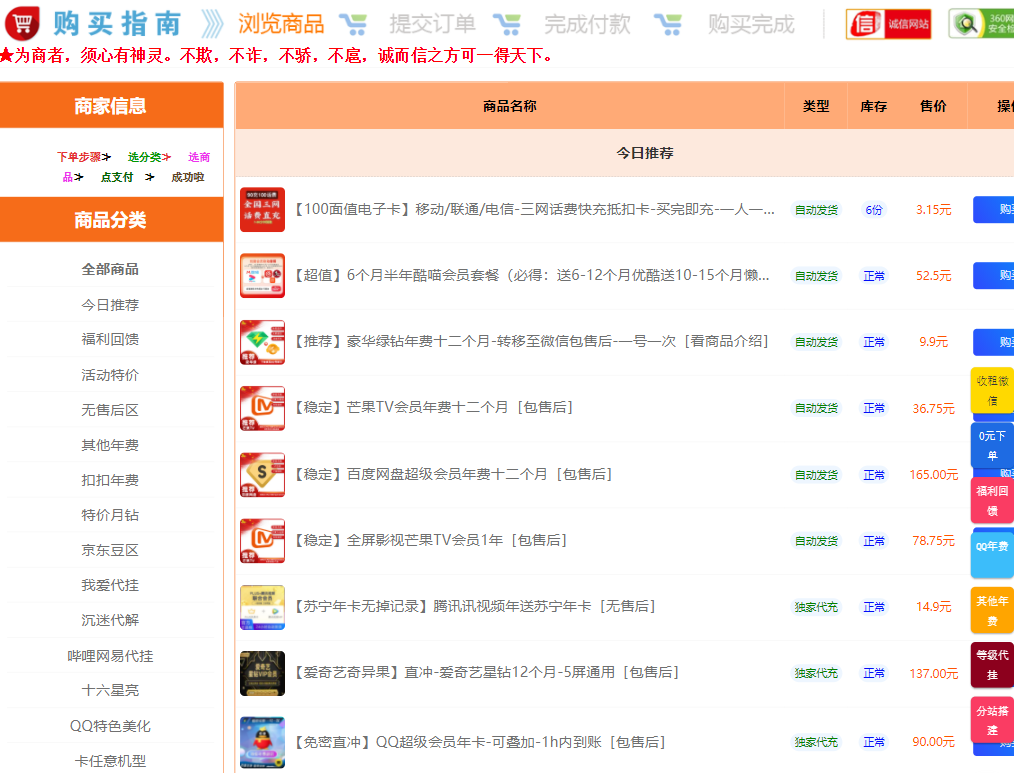
Task: Open the 豪华绿钻年费 product thumbnail
Action: coord(263,342)
